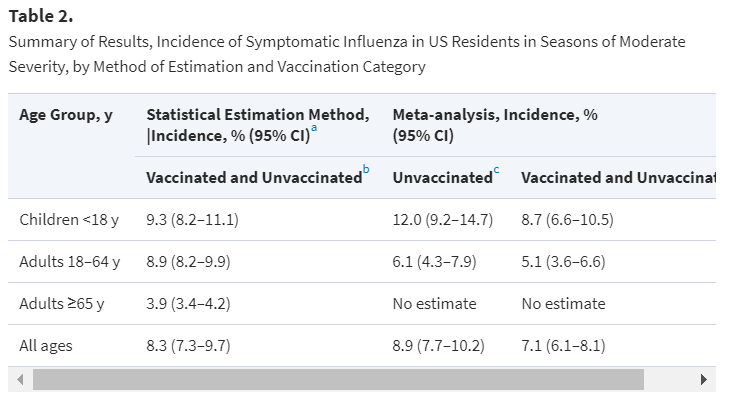The image size is (741, 397).
Task: Select the Adults 18–64 y row label
Action: tap(69, 262)
